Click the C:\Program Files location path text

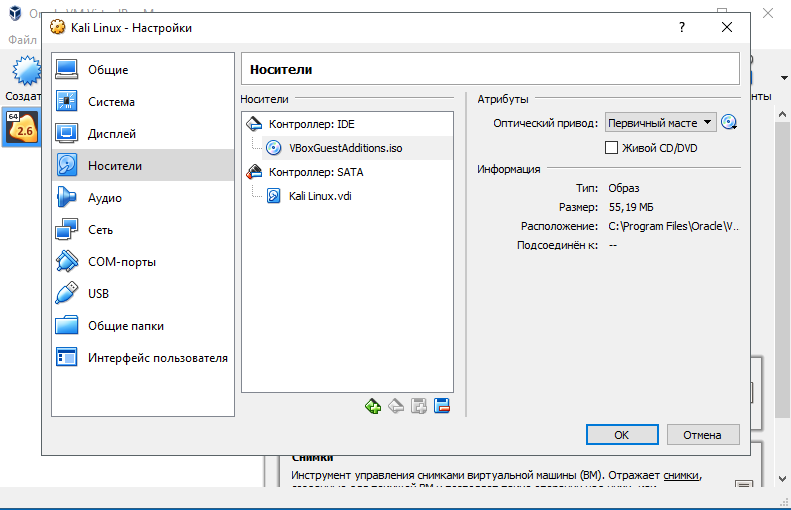point(673,226)
